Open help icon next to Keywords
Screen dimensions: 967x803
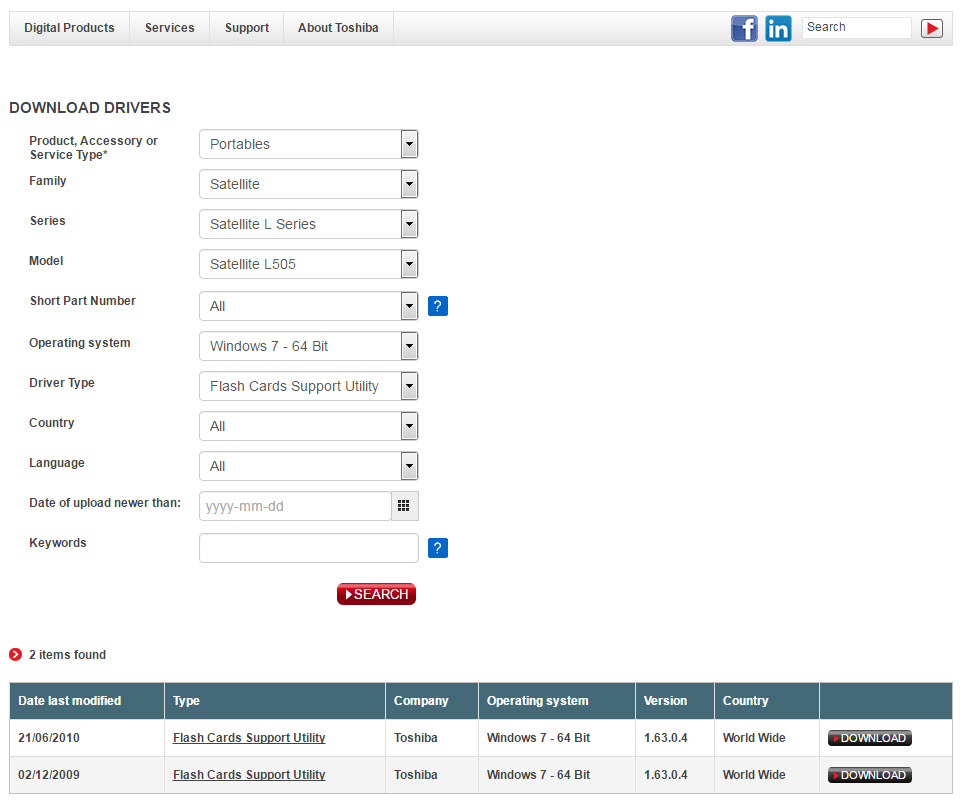[437, 548]
